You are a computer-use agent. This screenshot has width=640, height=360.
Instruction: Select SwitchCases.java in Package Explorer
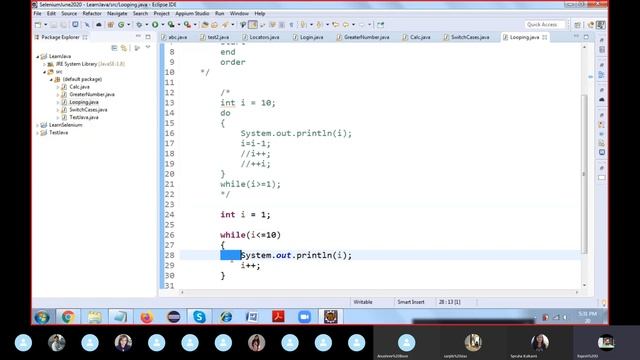pos(88,110)
